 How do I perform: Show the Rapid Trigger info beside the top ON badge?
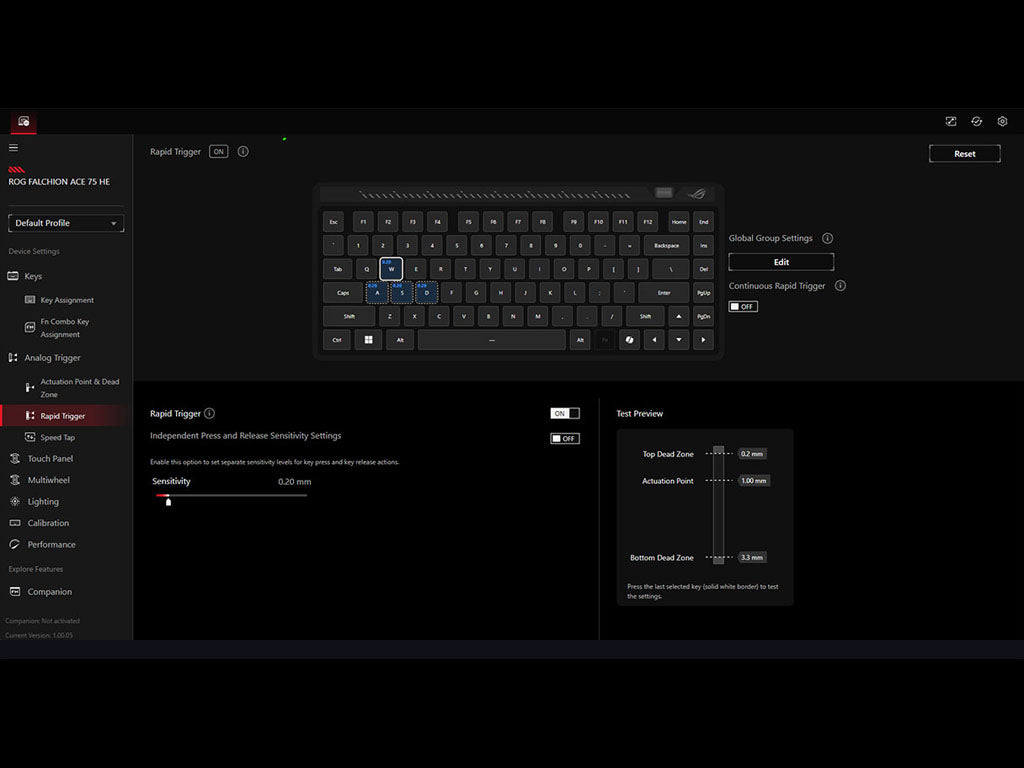click(243, 152)
